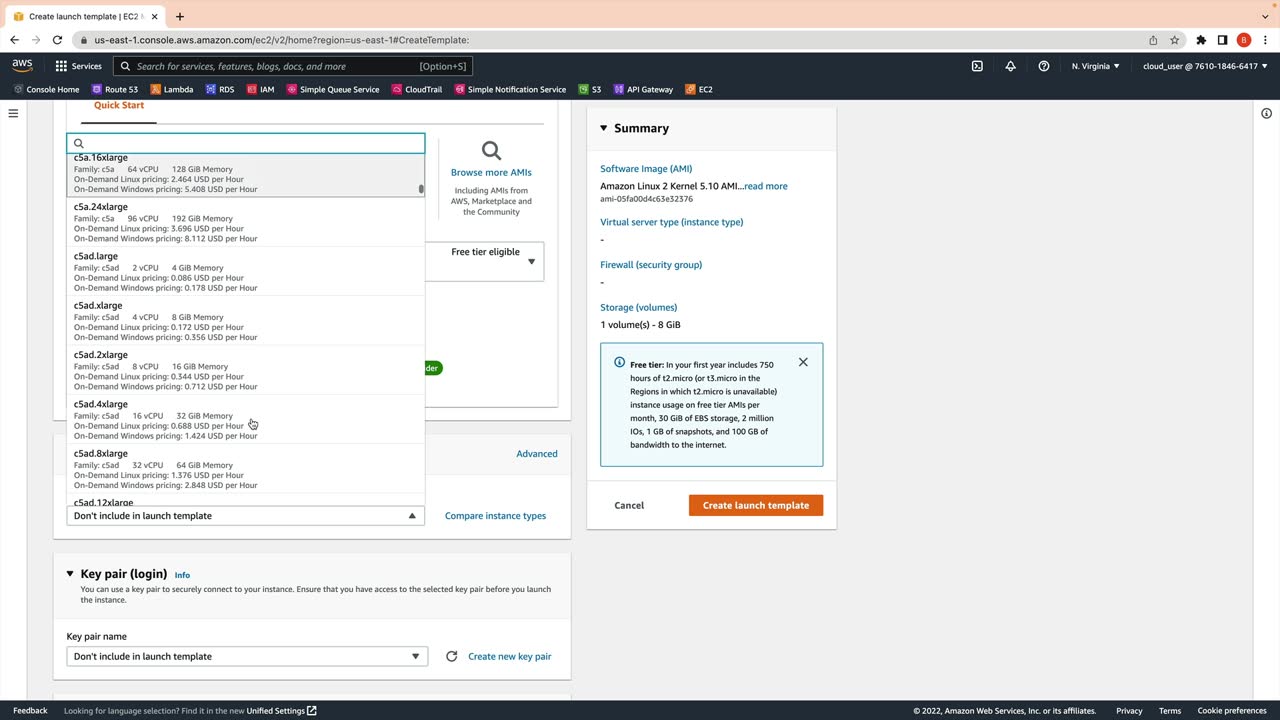1280x720 pixels.
Task: Open the IAM bookmark
Action: [x=260, y=89]
